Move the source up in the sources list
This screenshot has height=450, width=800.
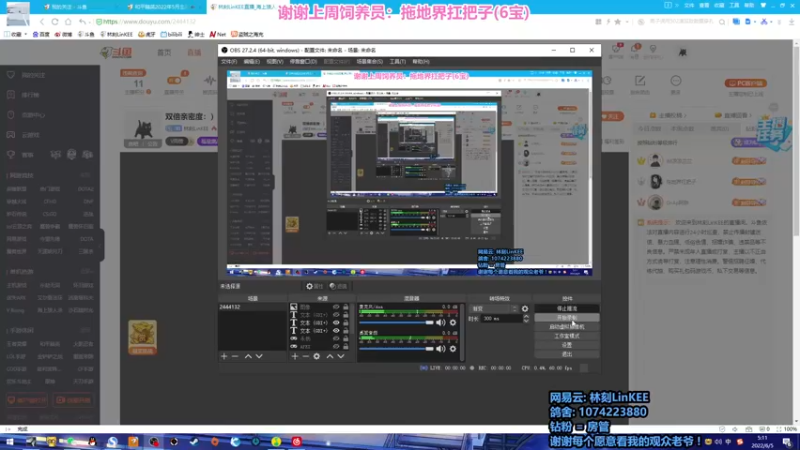(x=330, y=356)
